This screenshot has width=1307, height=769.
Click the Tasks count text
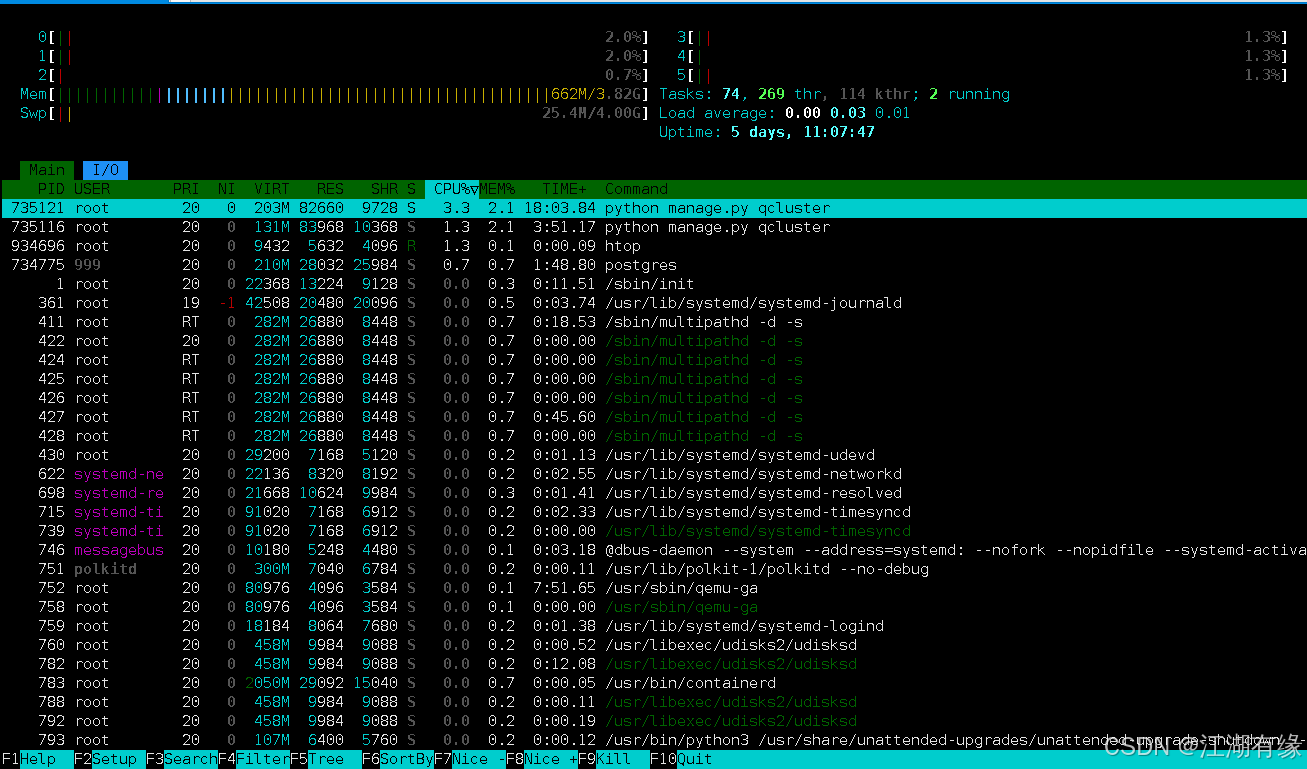click(x=834, y=94)
